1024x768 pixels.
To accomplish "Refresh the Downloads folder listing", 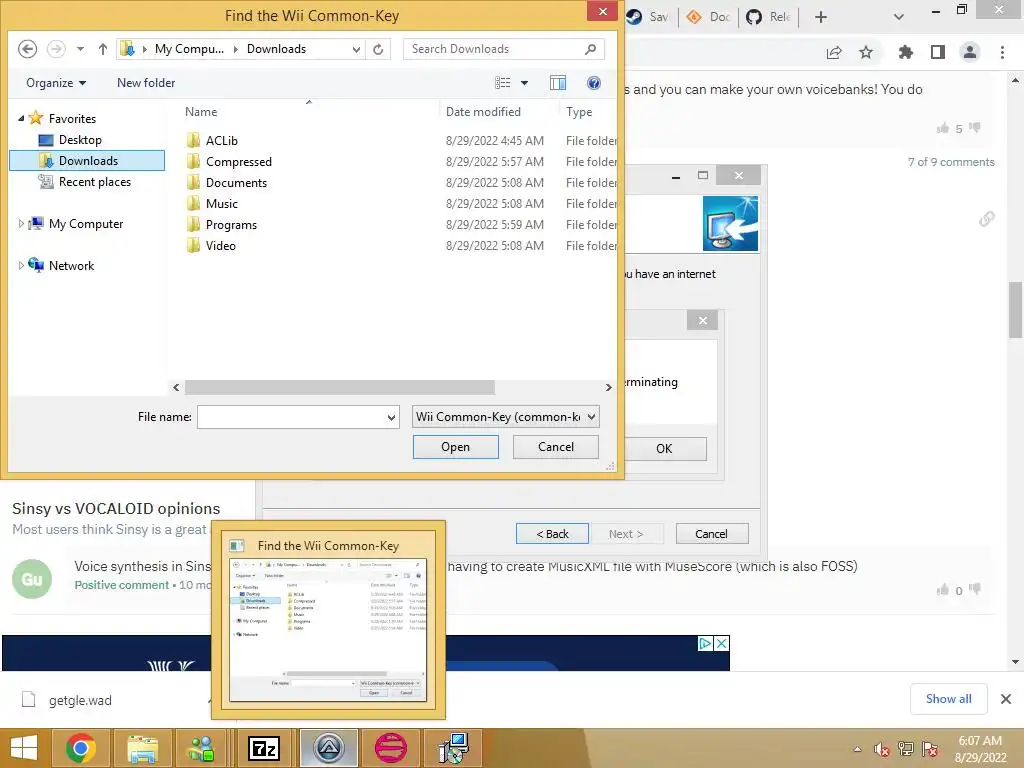I will pyautogui.click(x=378, y=49).
